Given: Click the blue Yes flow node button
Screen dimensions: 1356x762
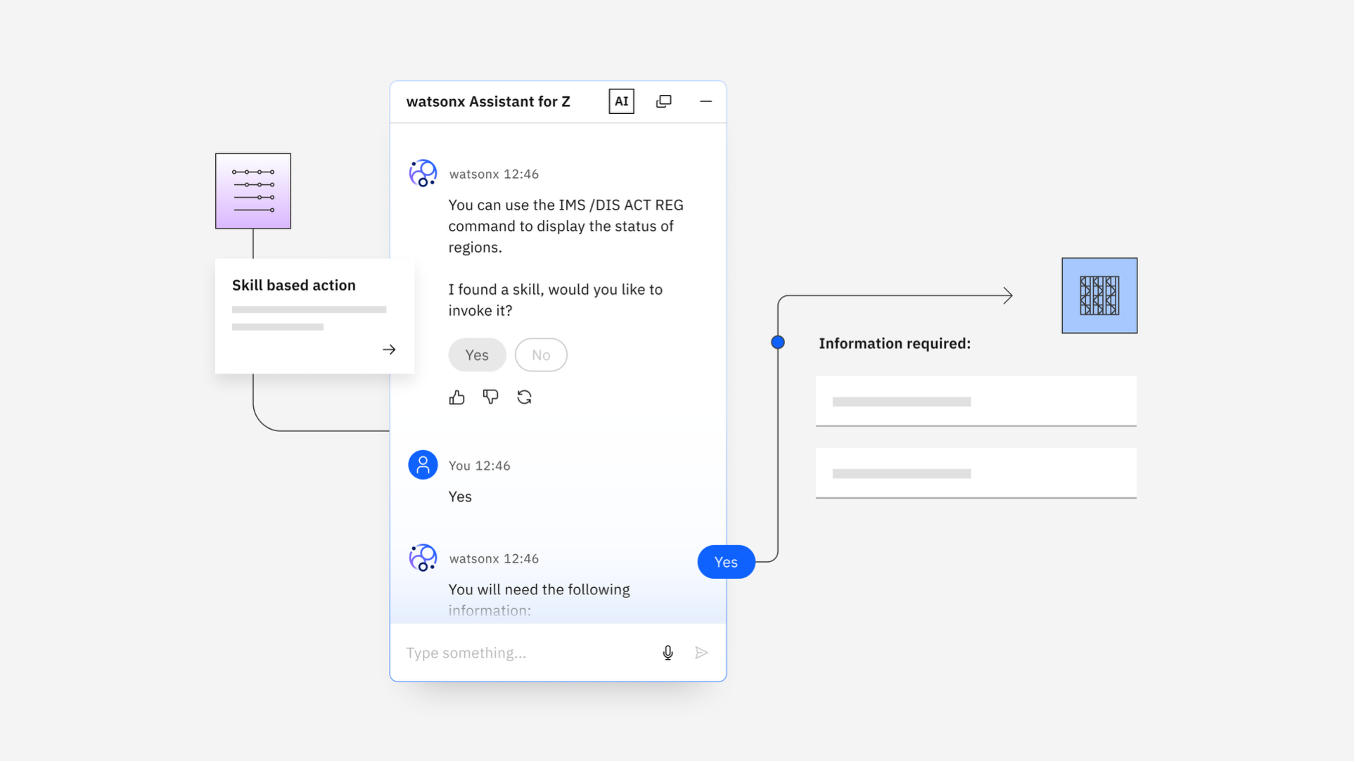Looking at the screenshot, I should pos(725,561).
